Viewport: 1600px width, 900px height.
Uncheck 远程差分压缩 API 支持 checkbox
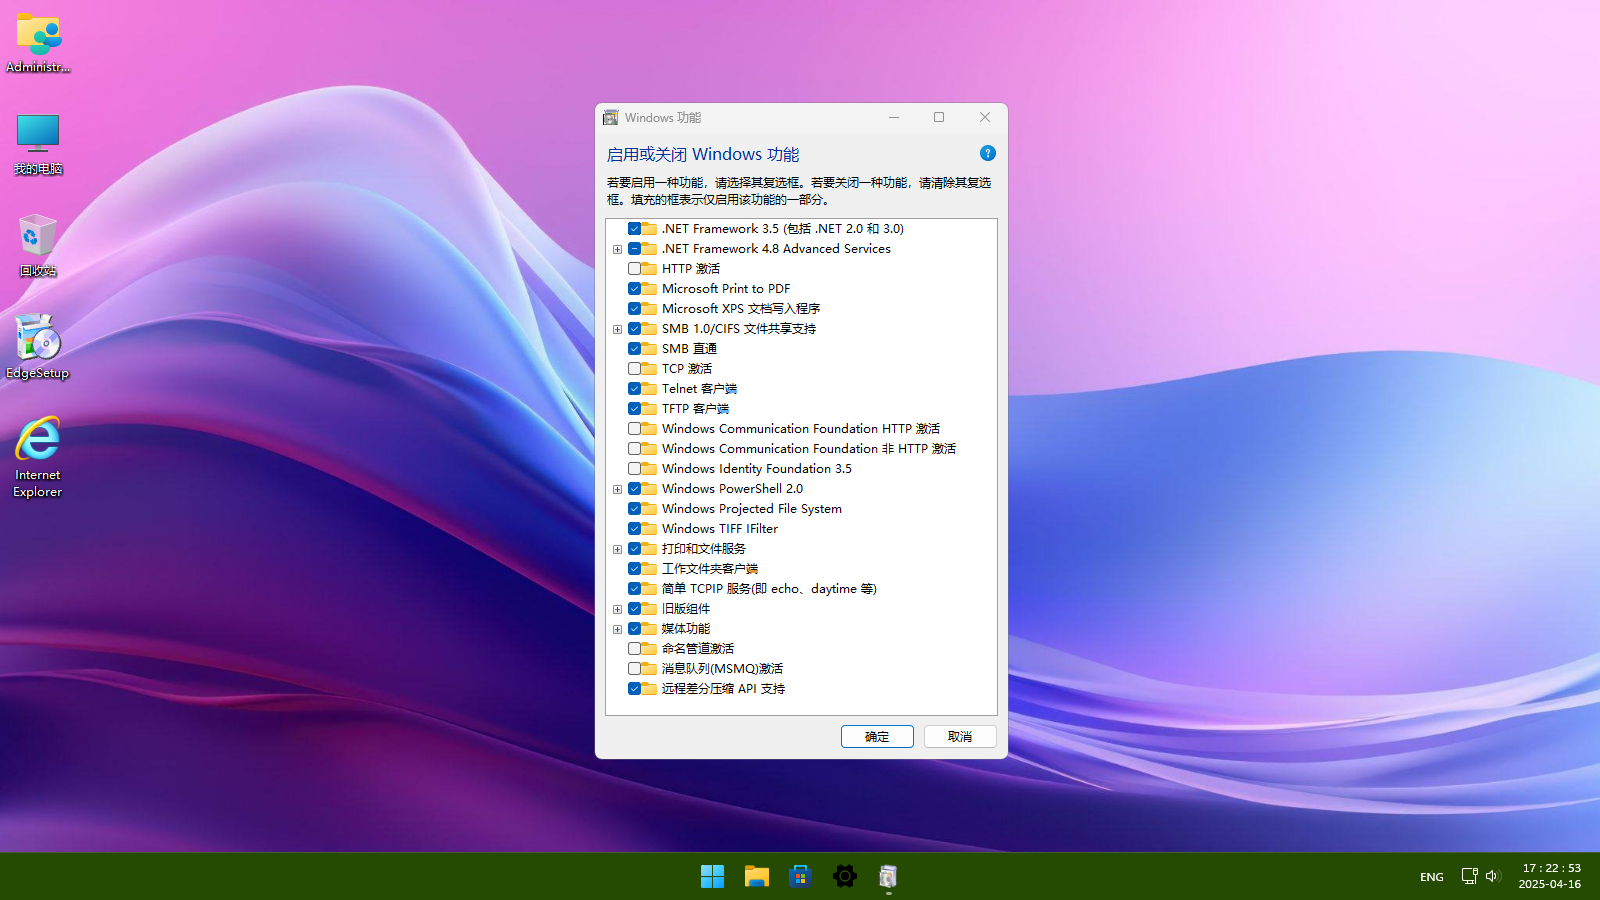pos(634,689)
